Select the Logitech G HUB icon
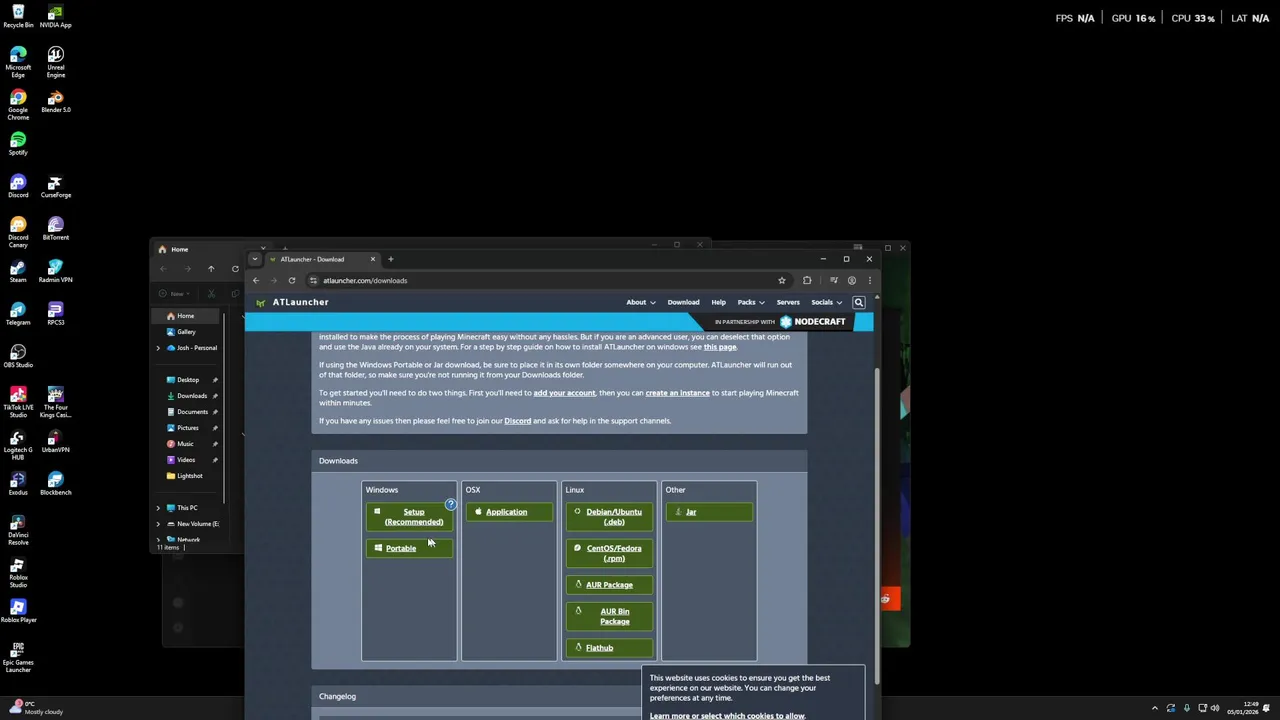The width and height of the screenshot is (1280, 720). (x=18, y=446)
